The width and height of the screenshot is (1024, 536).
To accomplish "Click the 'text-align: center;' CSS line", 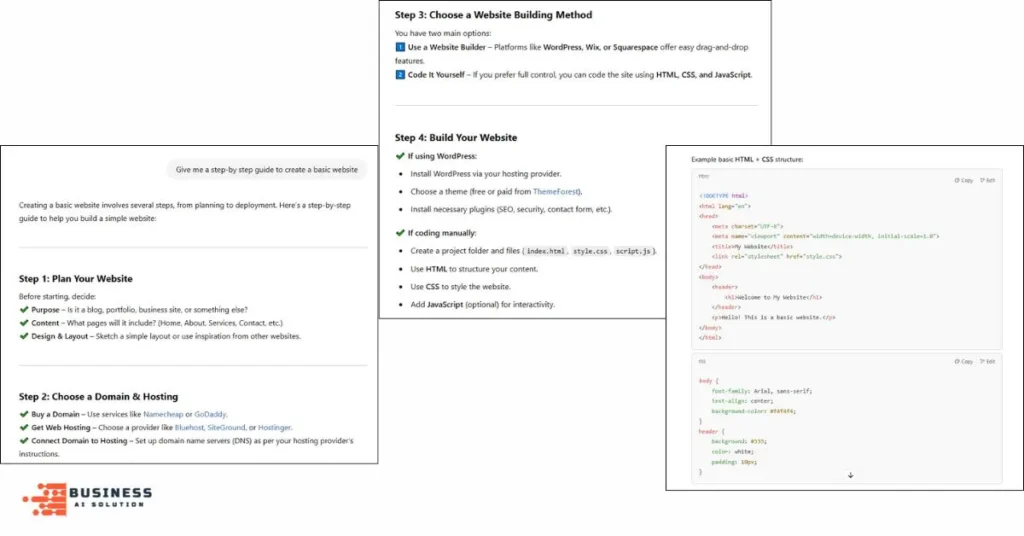I will pyautogui.click(x=742, y=401).
